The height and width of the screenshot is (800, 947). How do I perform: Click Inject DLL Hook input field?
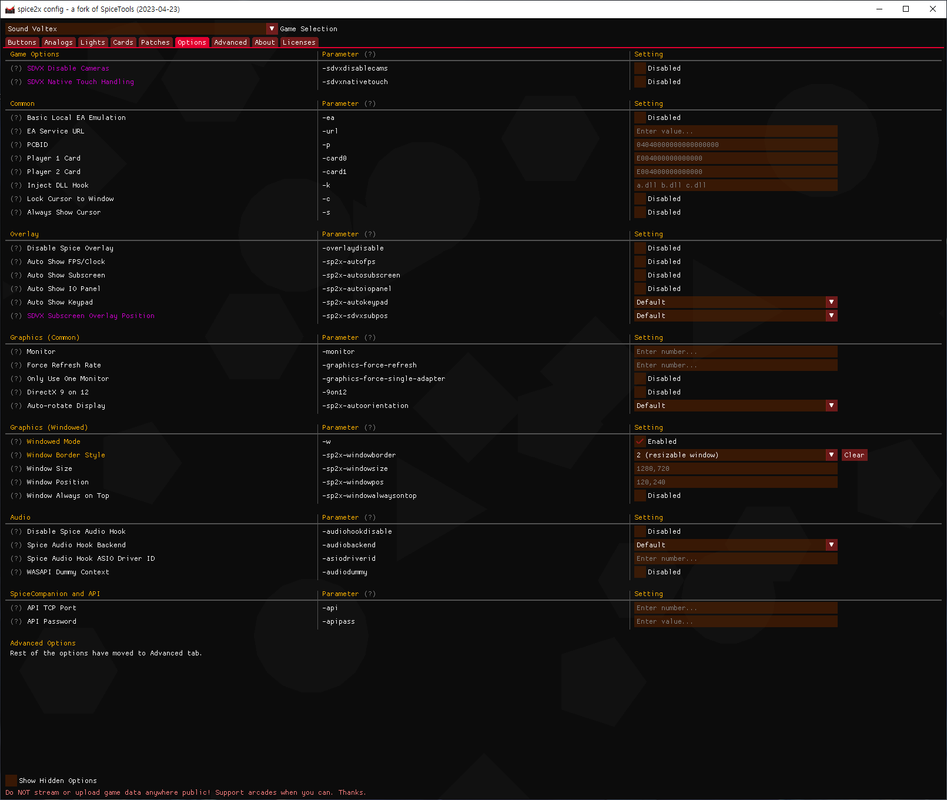[x=736, y=185]
